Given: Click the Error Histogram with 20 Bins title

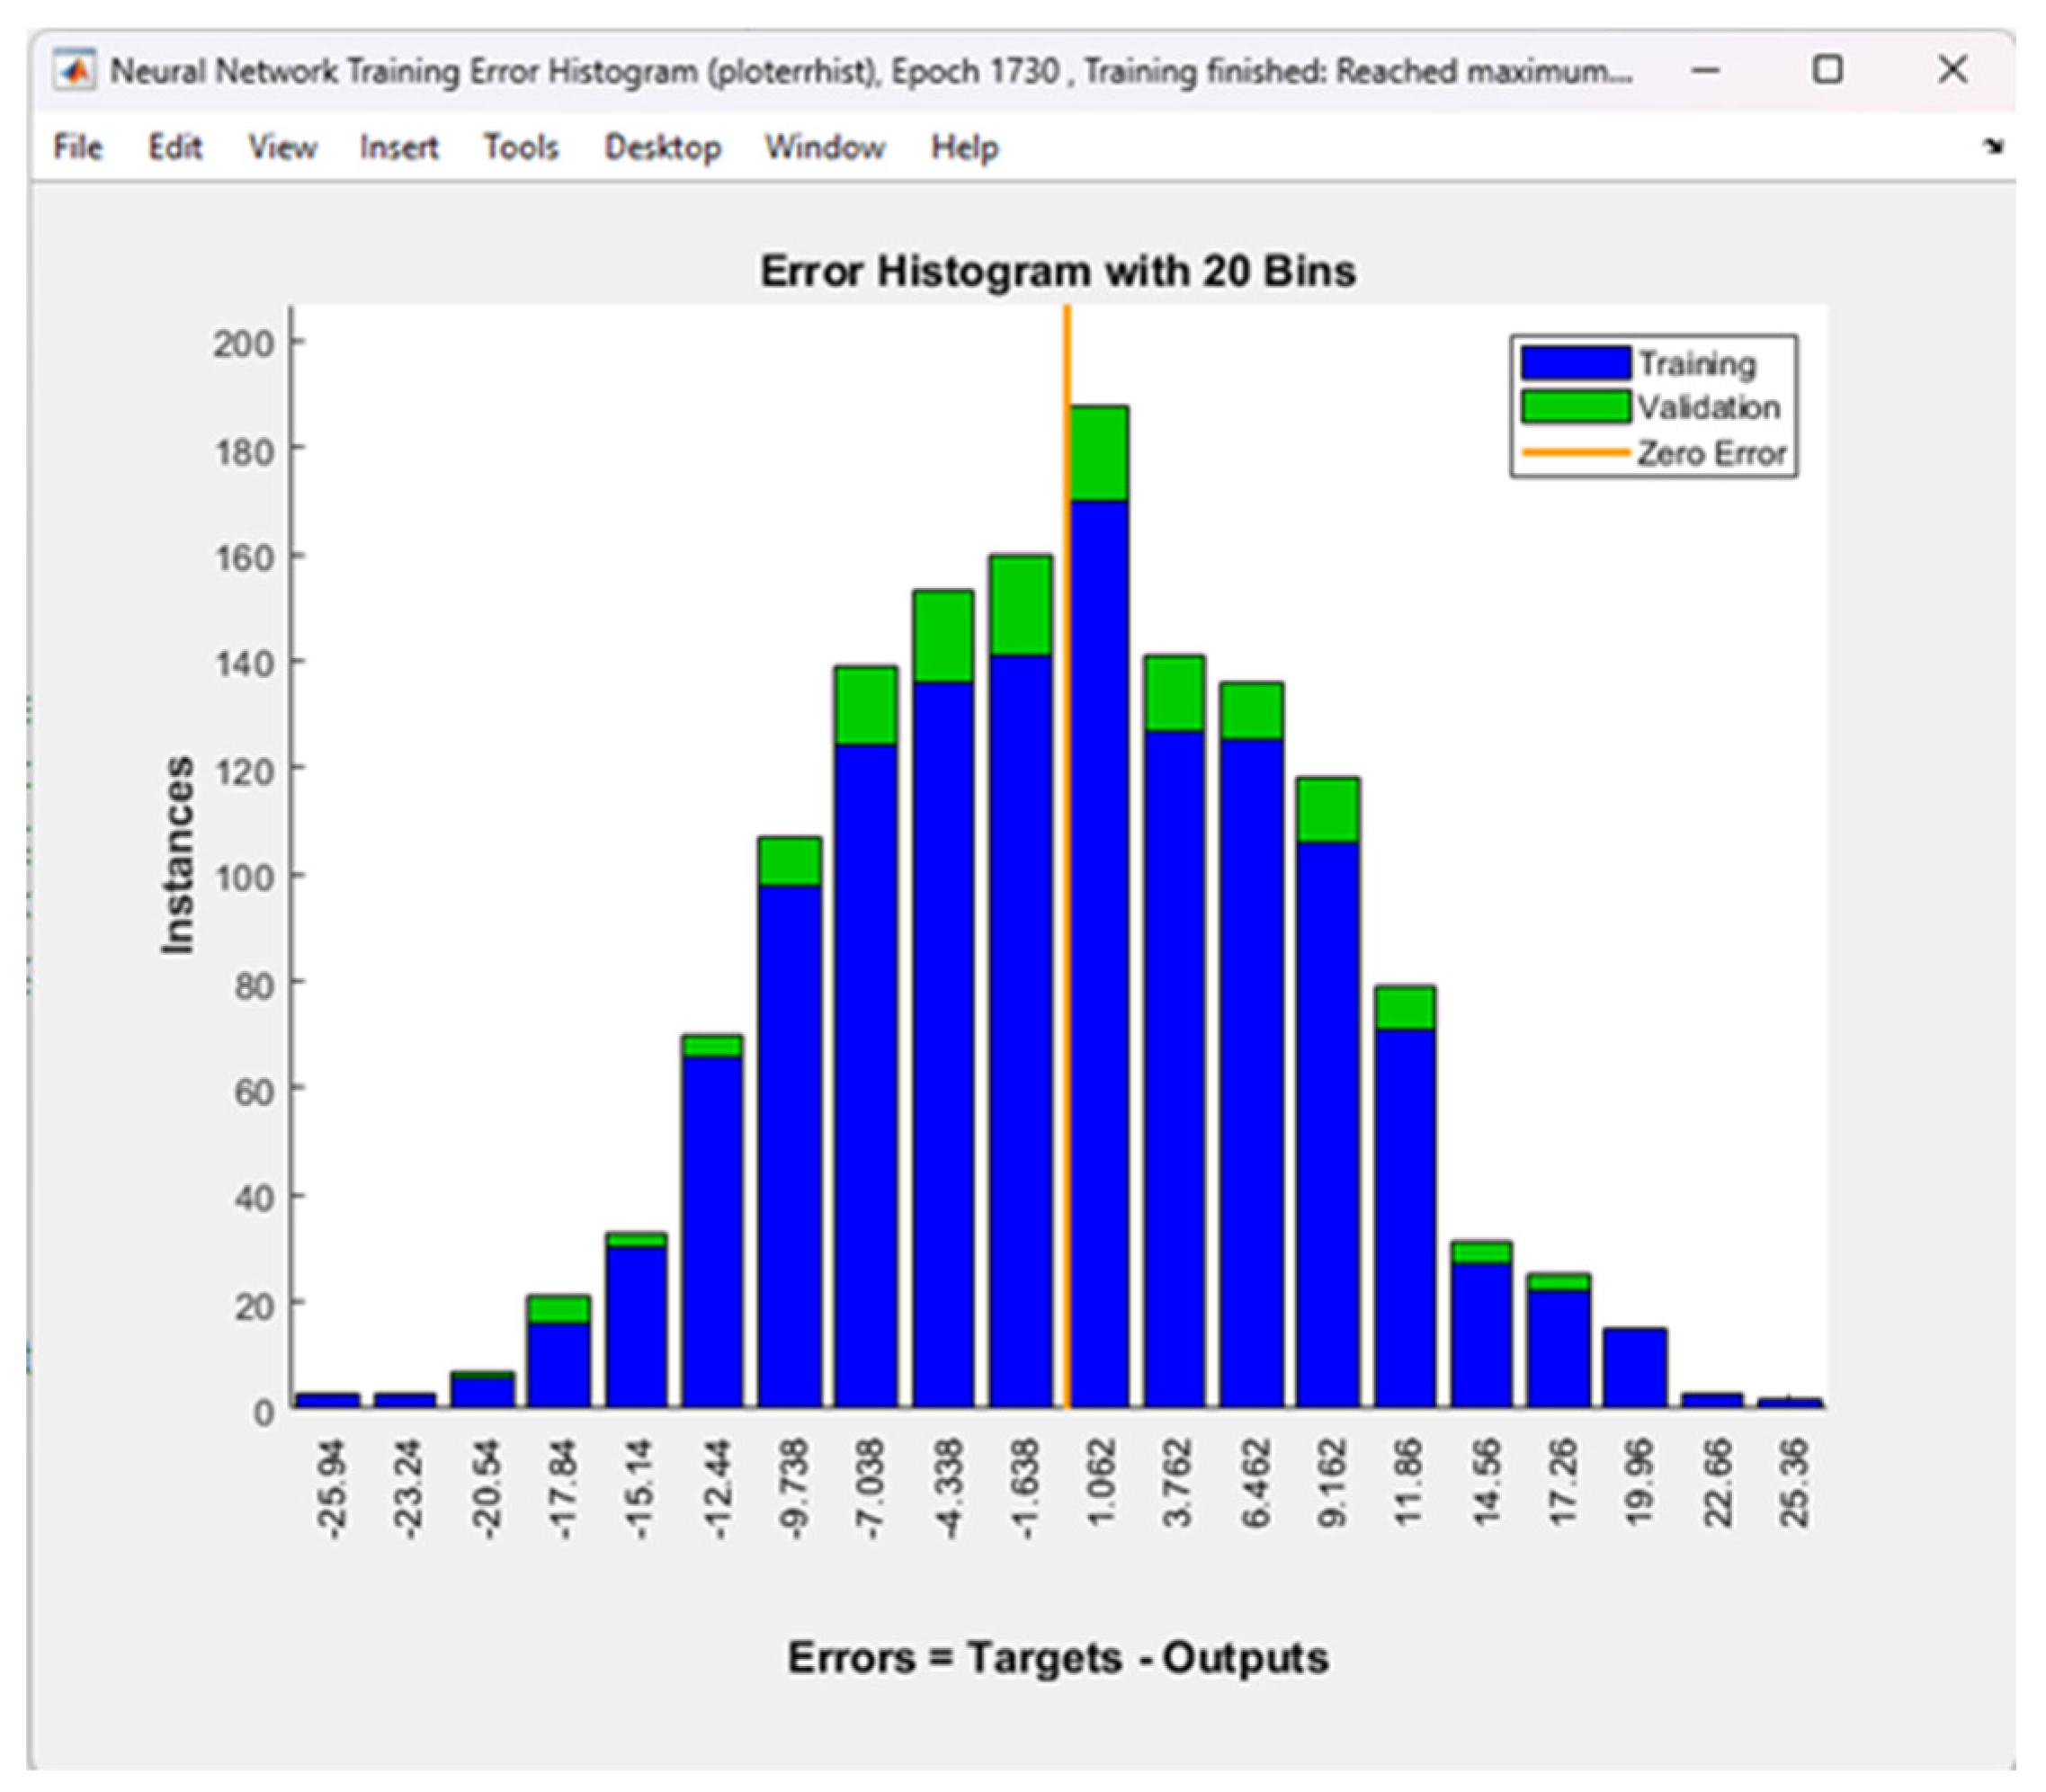Looking at the screenshot, I should pos(1058,271).
